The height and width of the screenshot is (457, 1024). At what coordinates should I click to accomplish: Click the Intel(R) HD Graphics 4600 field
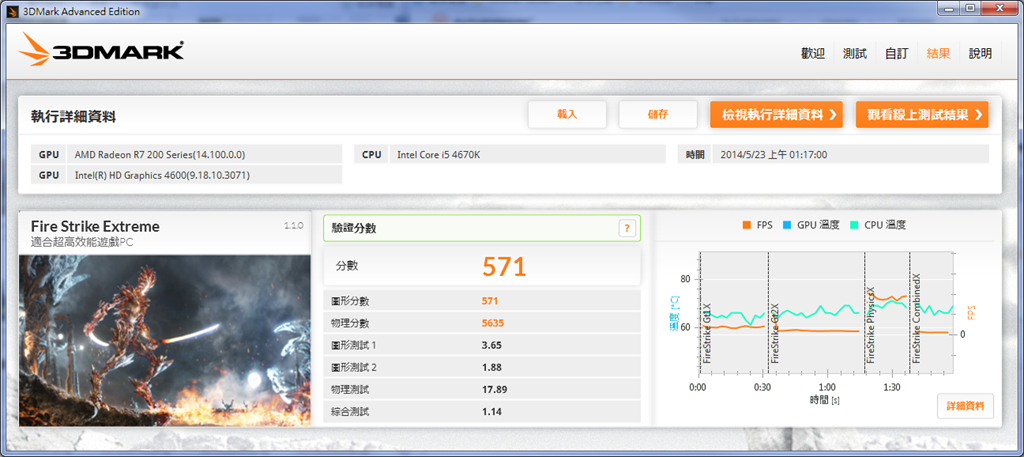(204, 175)
